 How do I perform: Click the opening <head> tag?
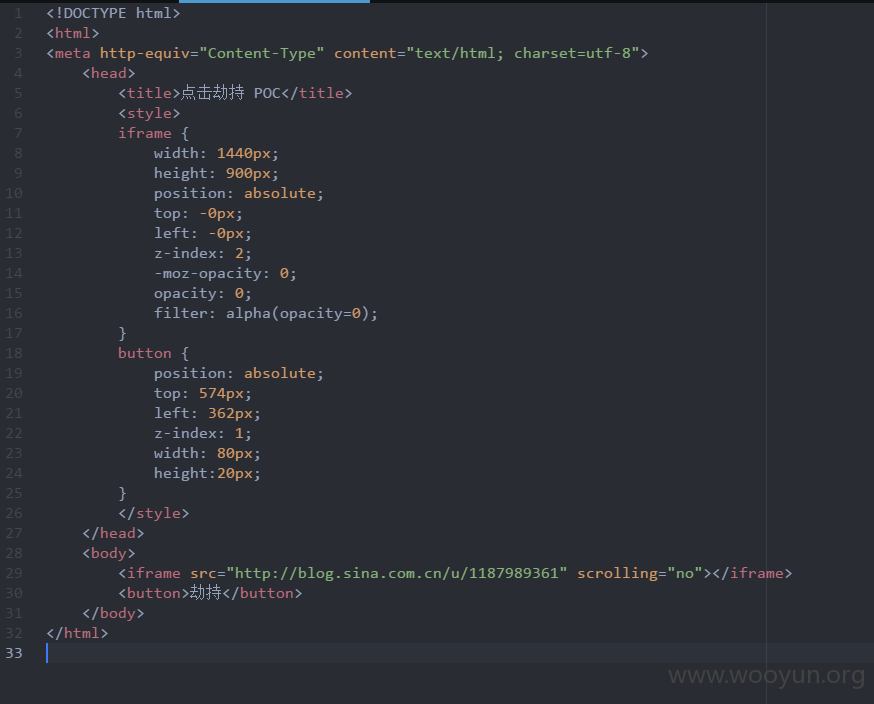(x=109, y=73)
